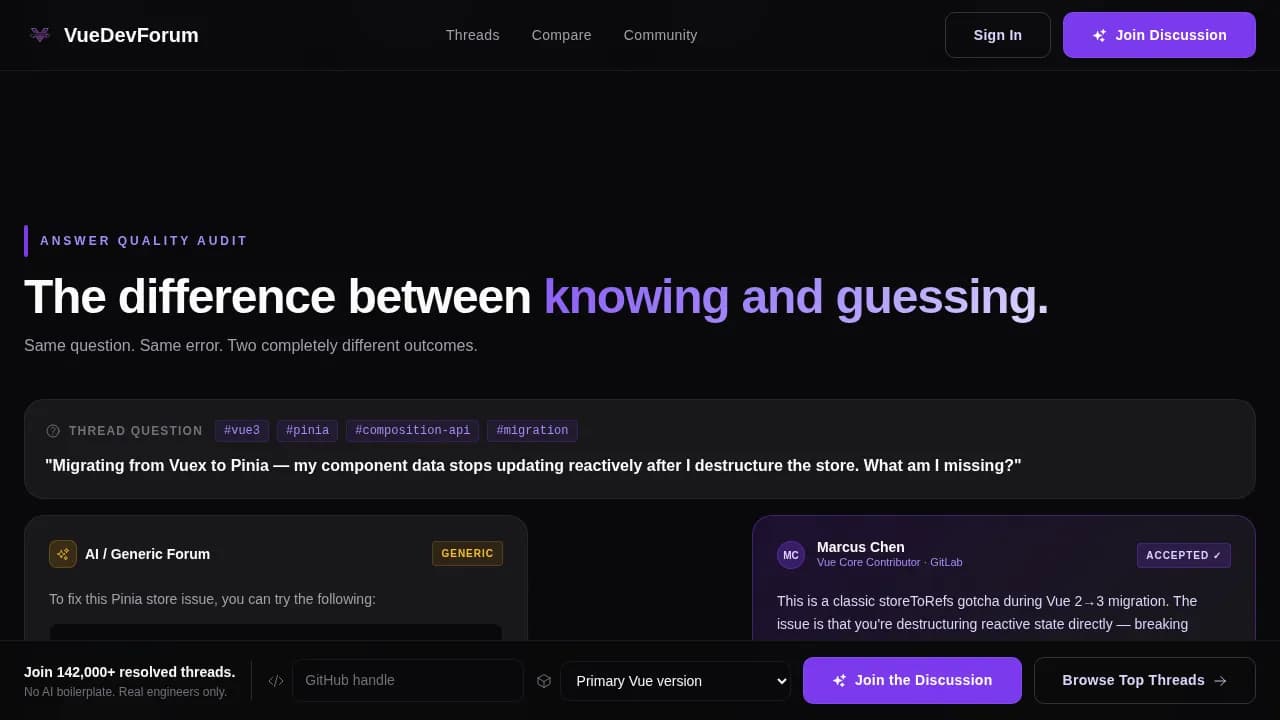The image size is (1280, 720).
Task: Select the #pinia tag
Action: tap(308, 431)
